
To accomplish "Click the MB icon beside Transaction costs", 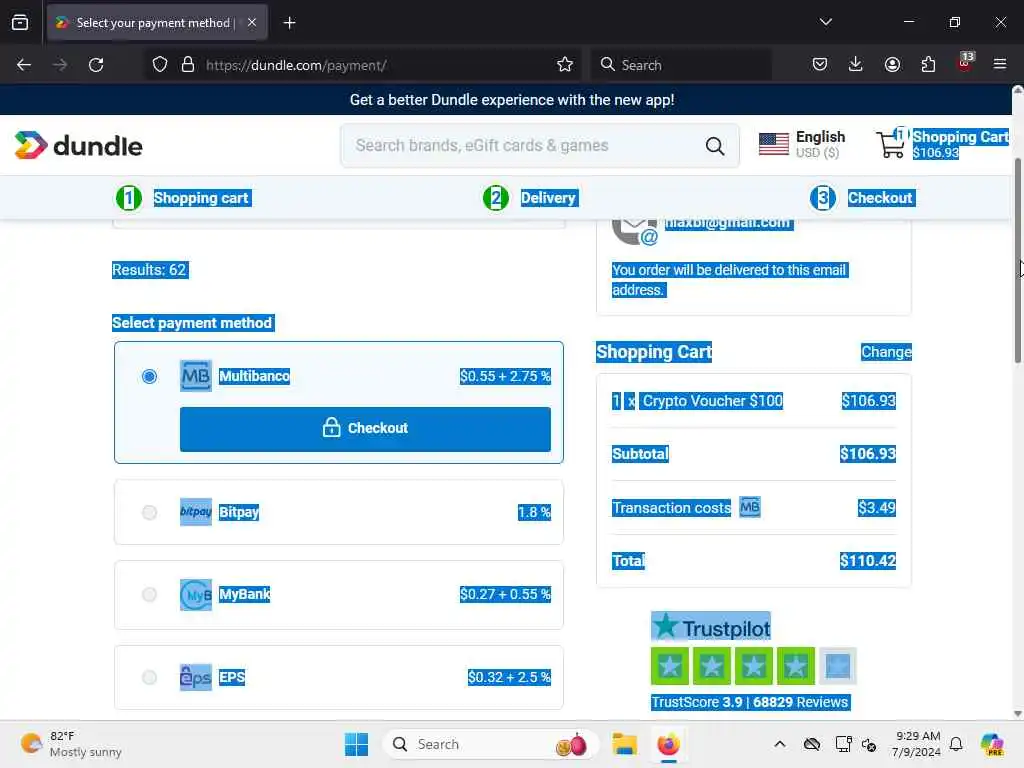I will (750, 507).
